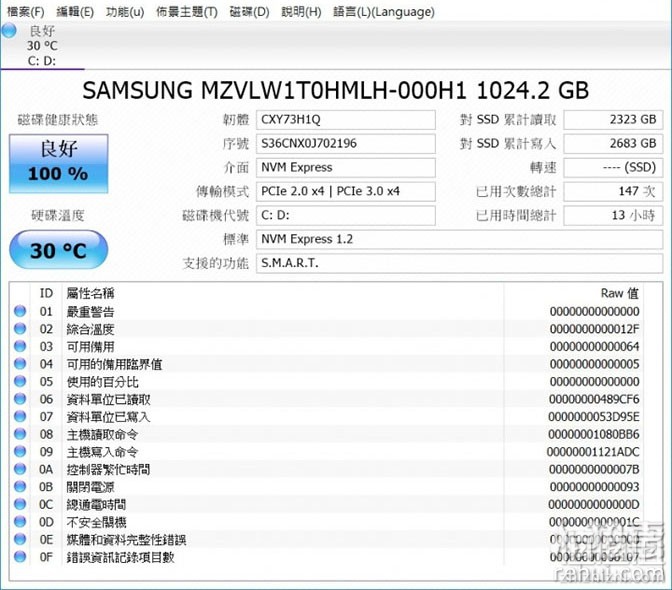Click the standard field NVM Express 1.2
The width and height of the screenshot is (672, 590).
(459, 239)
